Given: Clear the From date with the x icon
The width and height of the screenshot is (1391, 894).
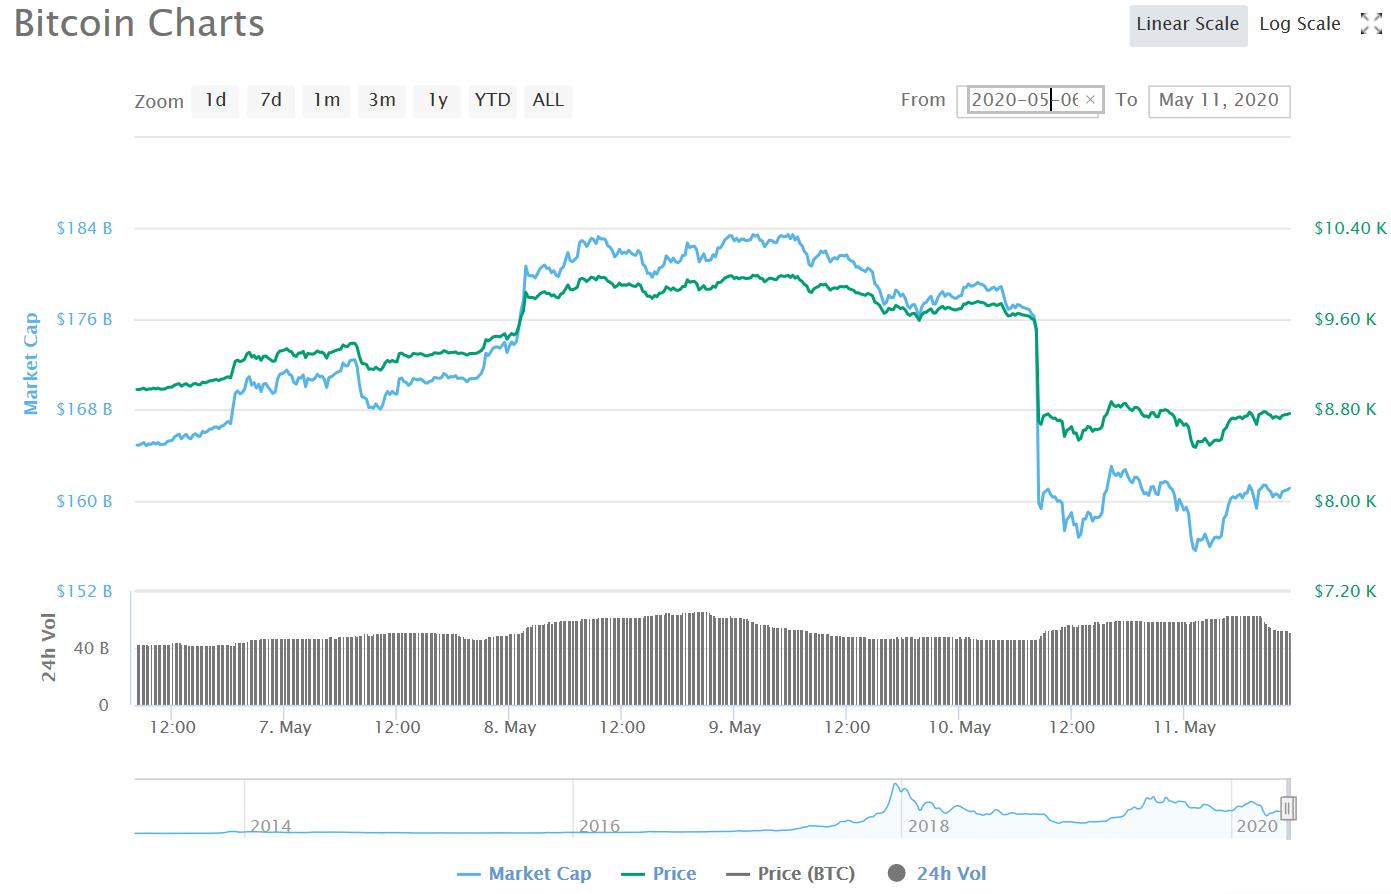Looking at the screenshot, I should pos(1090,100).
